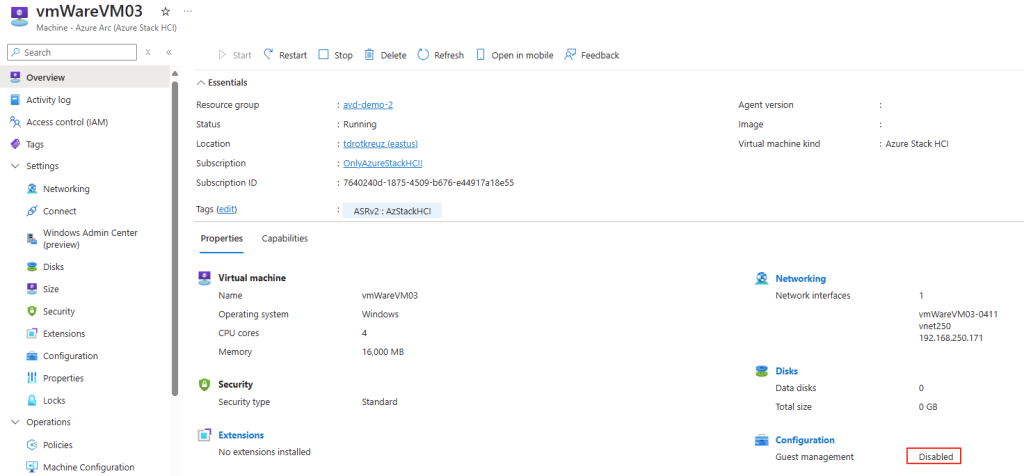Click the Restart toolbar icon
1024x476 pixels.
(268, 55)
